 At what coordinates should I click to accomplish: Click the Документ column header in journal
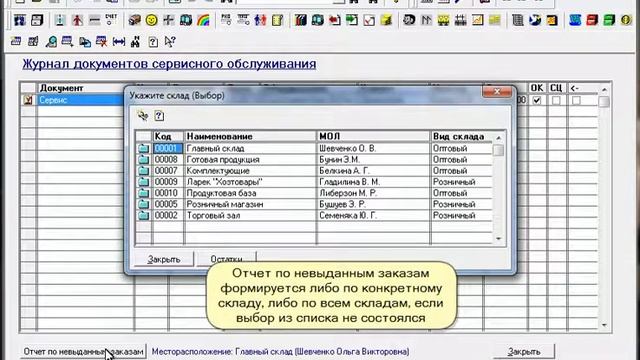click(x=86, y=88)
